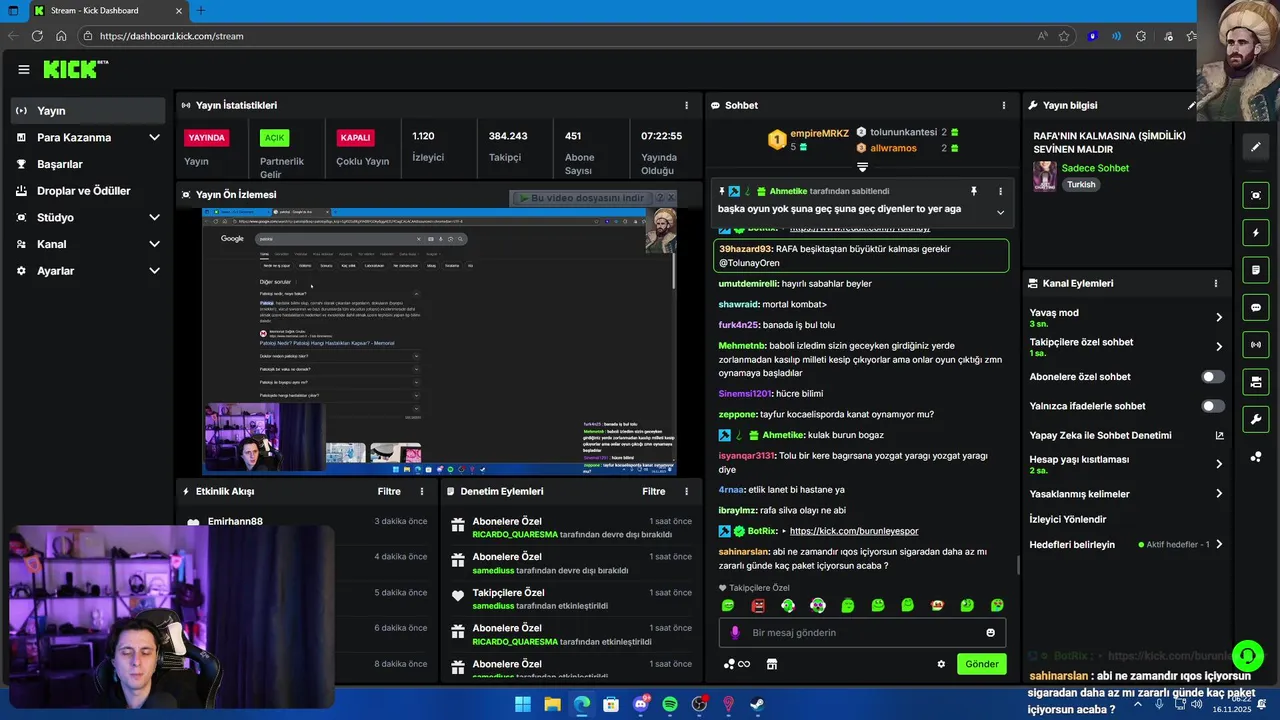Click the broadcast signal sidebar icon
This screenshot has height=720, width=1280.
pyautogui.click(x=1256, y=345)
